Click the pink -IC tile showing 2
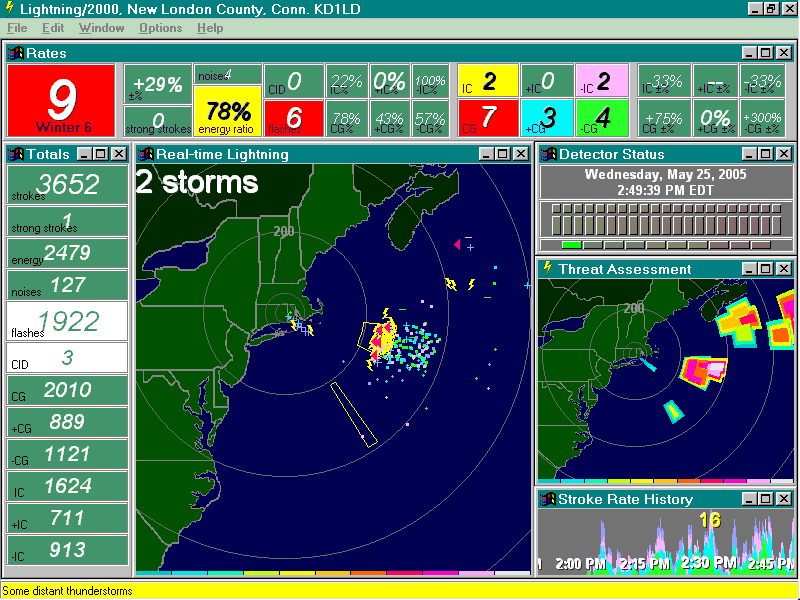The image size is (800, 600). [602, 81]
